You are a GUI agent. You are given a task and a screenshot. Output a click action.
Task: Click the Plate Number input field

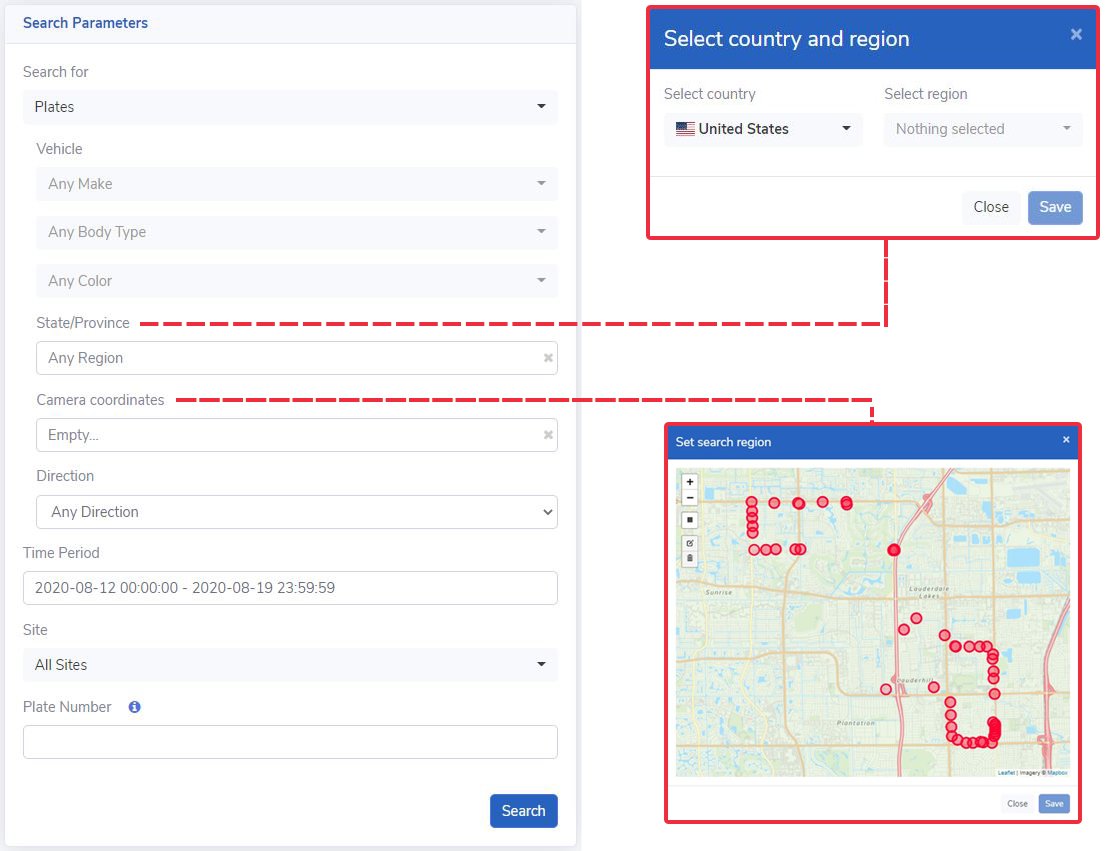pos(290,742)
